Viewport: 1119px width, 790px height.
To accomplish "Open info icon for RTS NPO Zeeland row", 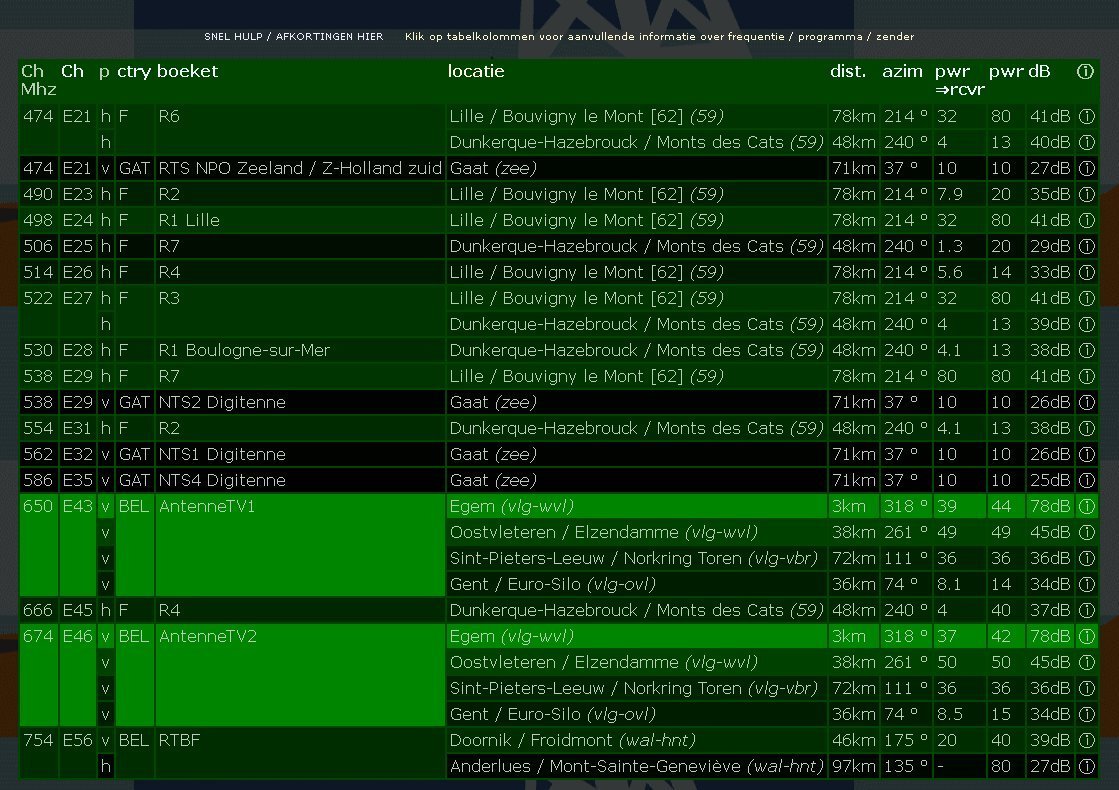I will (x=1086, y=168).
